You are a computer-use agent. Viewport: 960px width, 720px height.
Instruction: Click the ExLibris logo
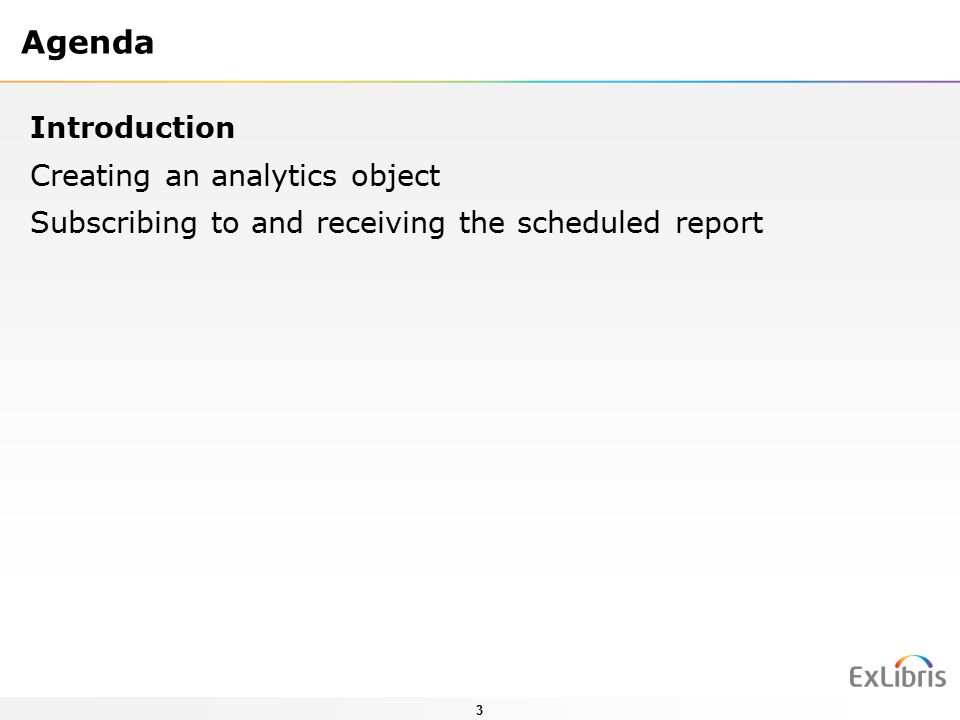click(898, 672)
